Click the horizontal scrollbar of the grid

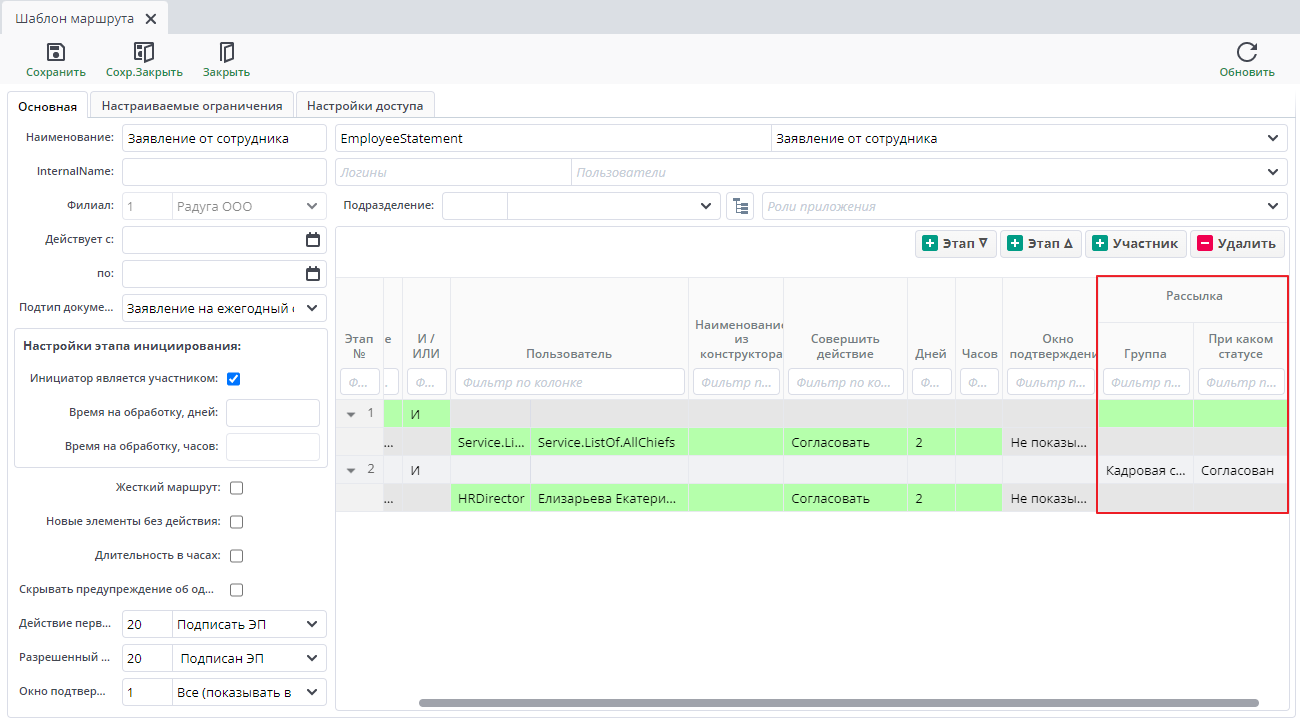pyautogui.click(x=838, y=703)
